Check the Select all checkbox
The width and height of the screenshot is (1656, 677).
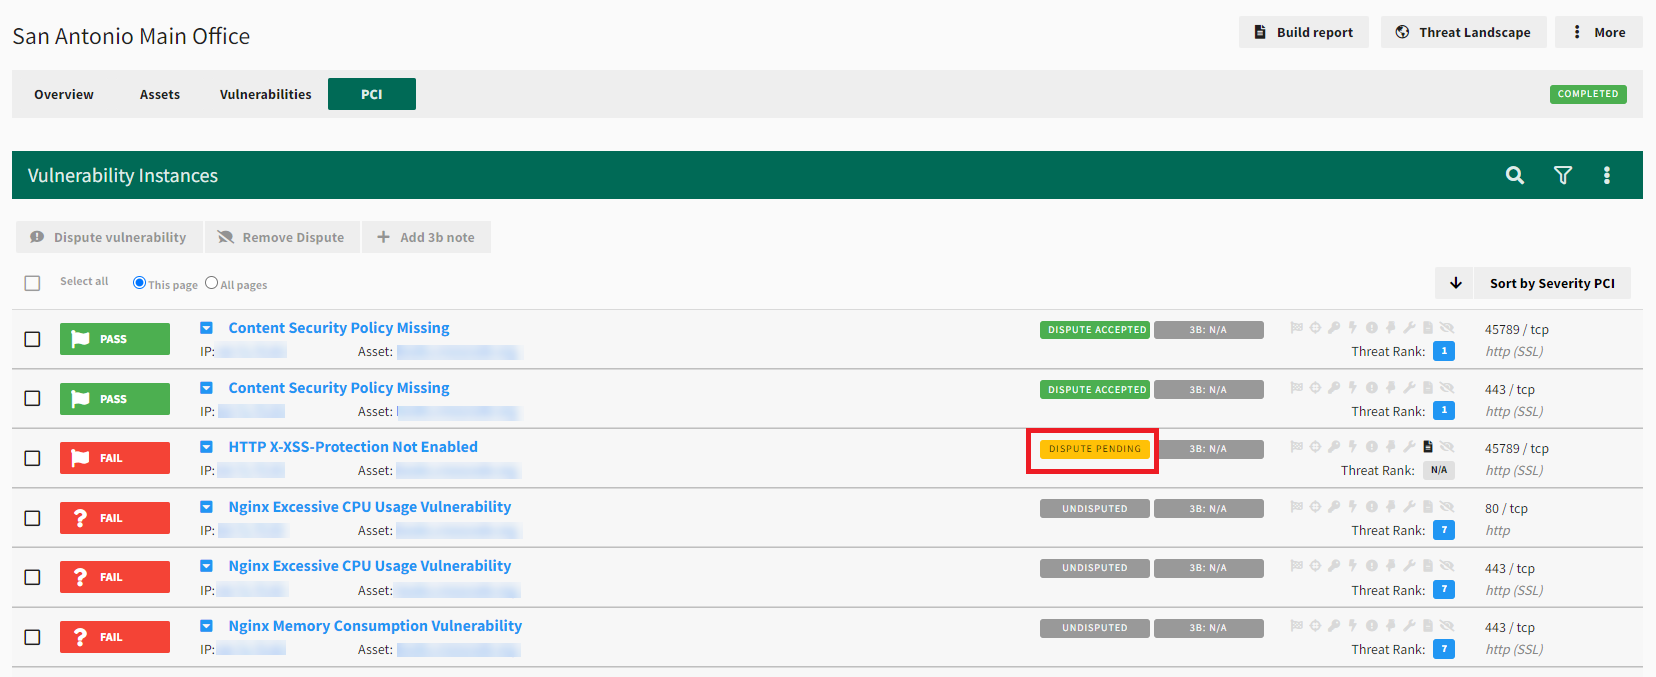coord(33,283)
